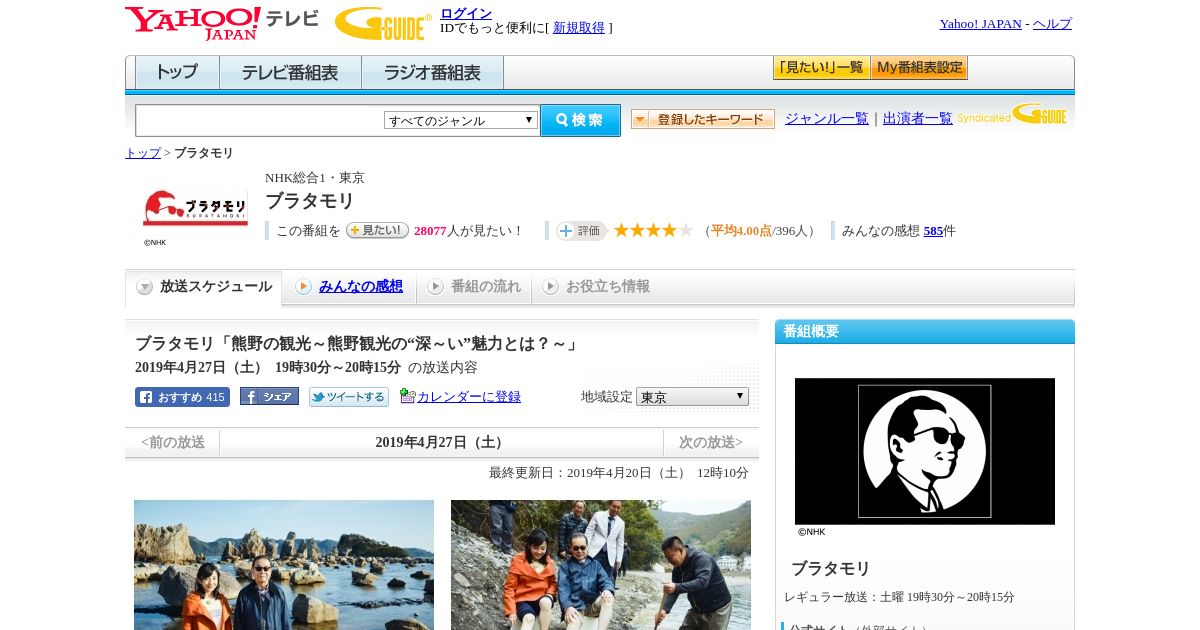Open the カレンダーに登録 link
The image size is (1200, 630).
(469, 397)
